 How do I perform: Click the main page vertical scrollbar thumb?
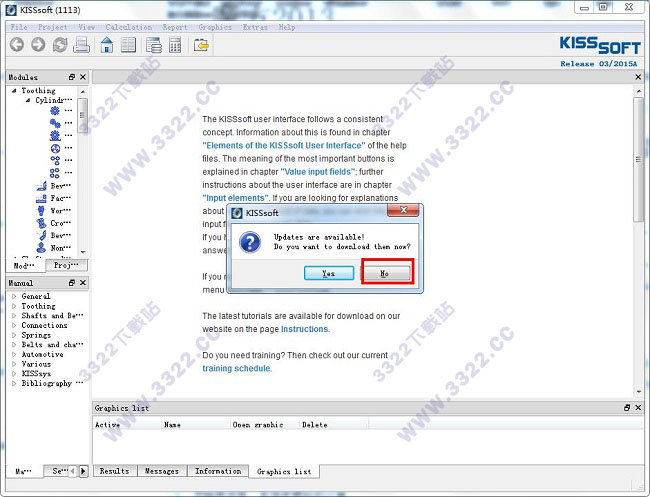click(638, 160)
